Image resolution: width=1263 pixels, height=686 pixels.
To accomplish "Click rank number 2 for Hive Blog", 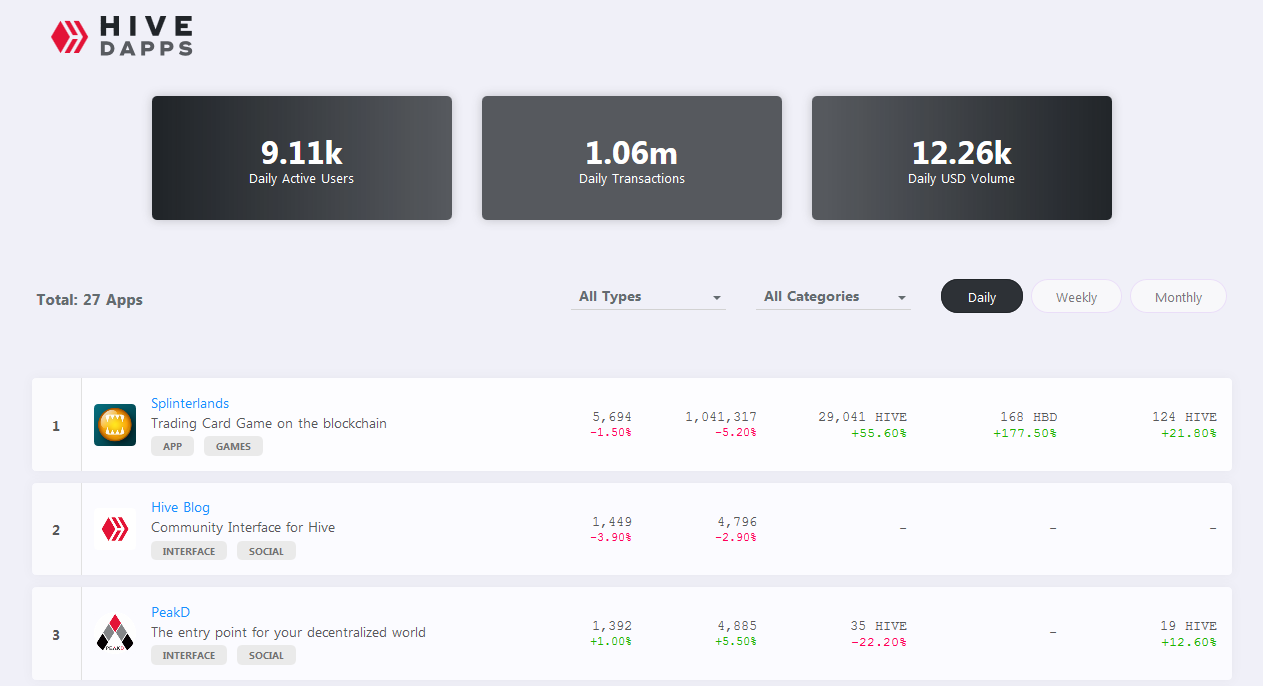I will point(56,530).
